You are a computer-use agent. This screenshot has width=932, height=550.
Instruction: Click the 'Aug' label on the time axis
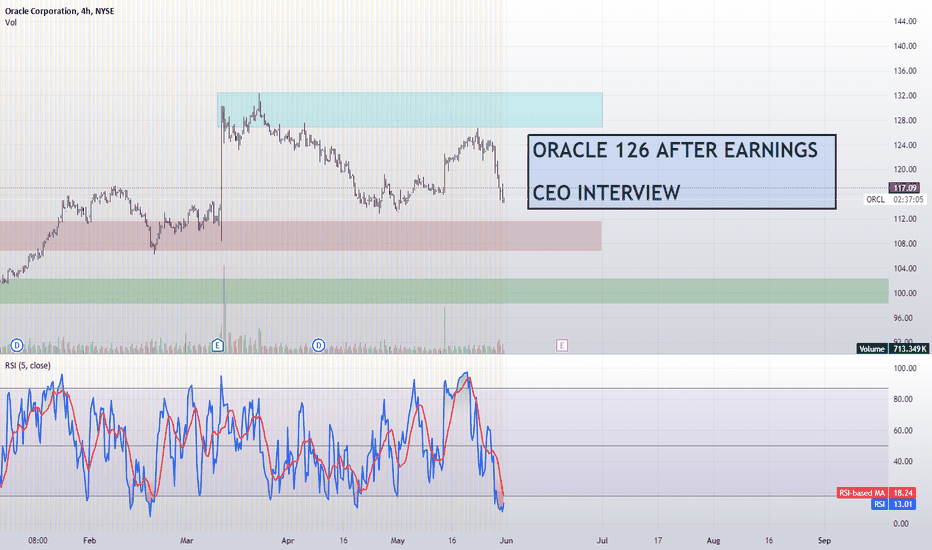pos(713,540)
